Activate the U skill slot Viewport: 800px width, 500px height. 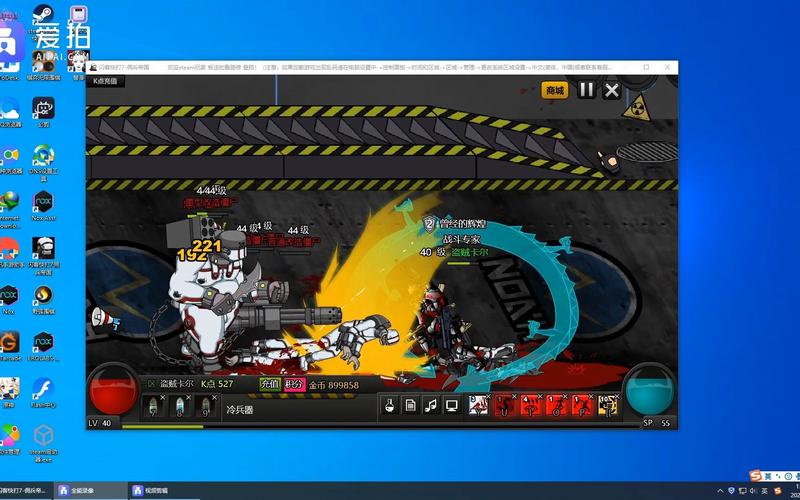point(505,405)
